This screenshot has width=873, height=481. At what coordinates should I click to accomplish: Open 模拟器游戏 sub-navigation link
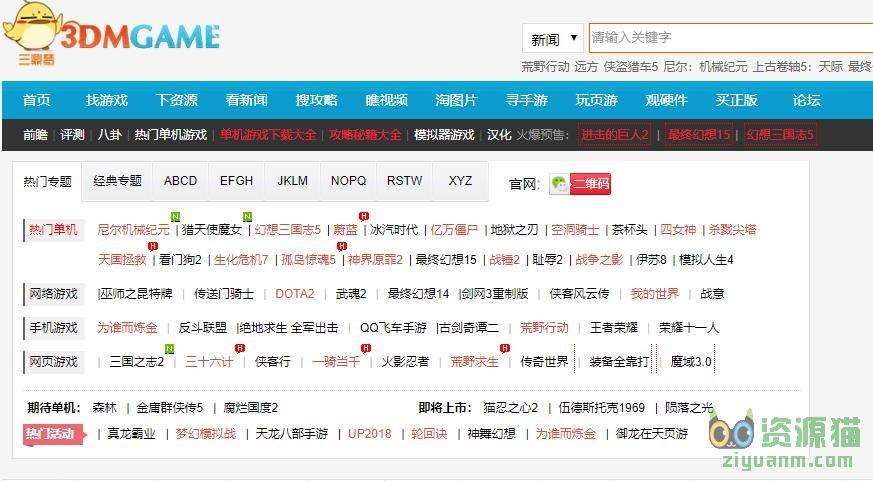coord(444,135)
